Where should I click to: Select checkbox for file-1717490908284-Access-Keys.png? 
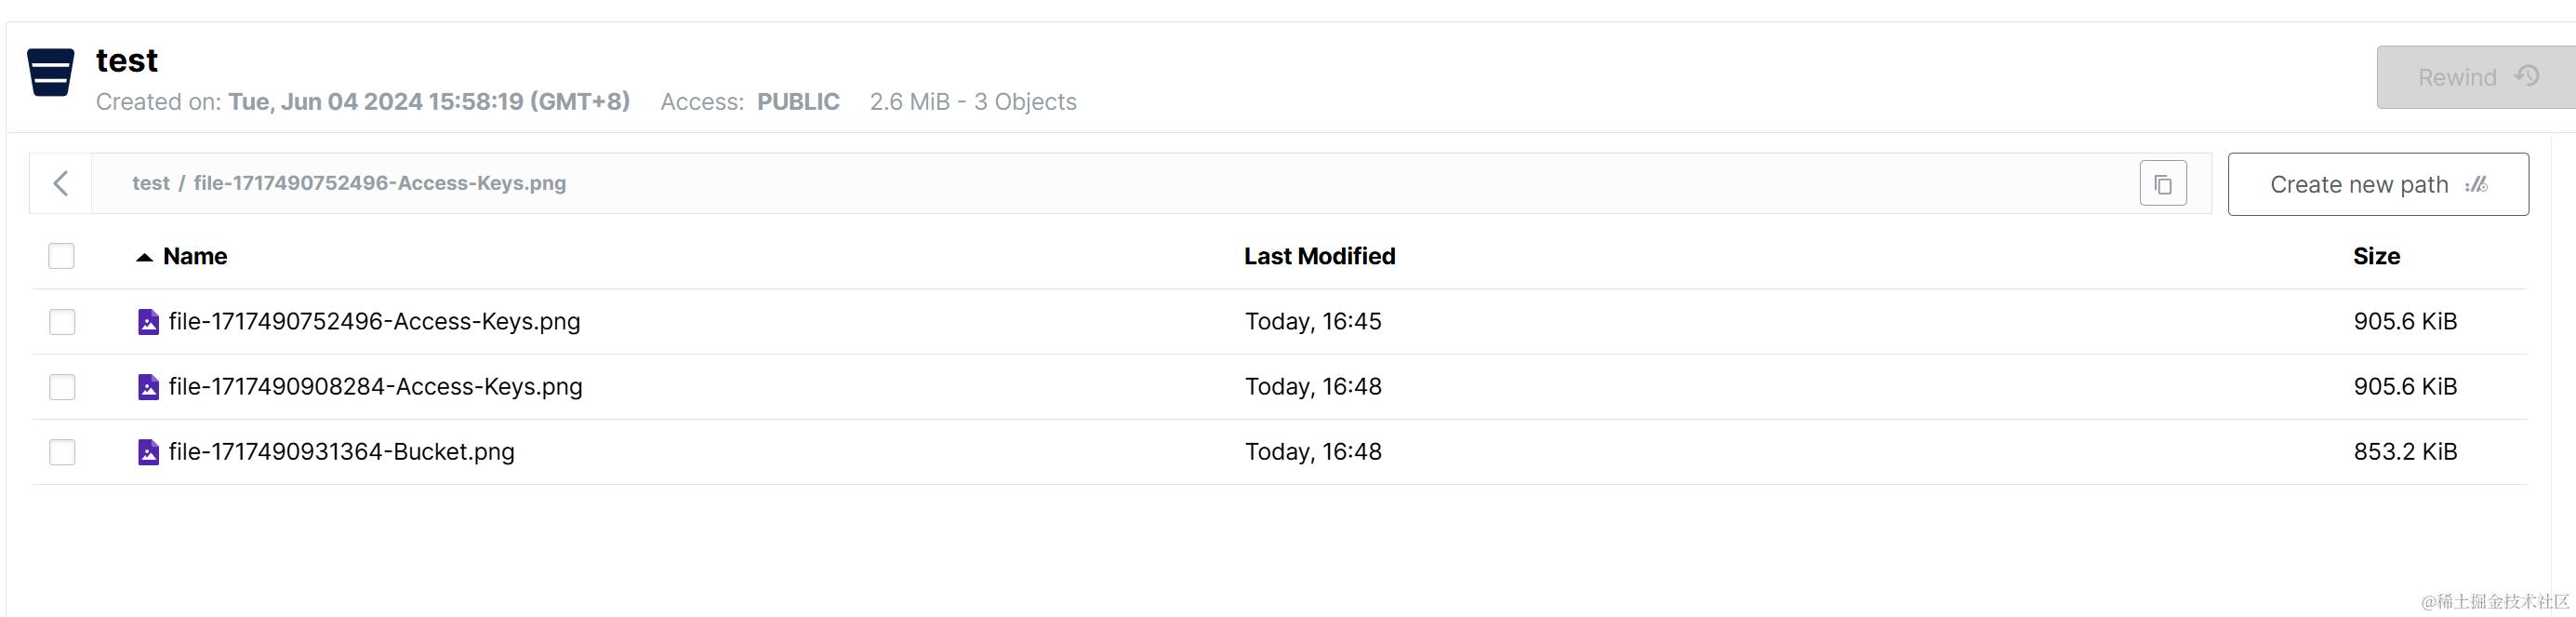[62, 387]
